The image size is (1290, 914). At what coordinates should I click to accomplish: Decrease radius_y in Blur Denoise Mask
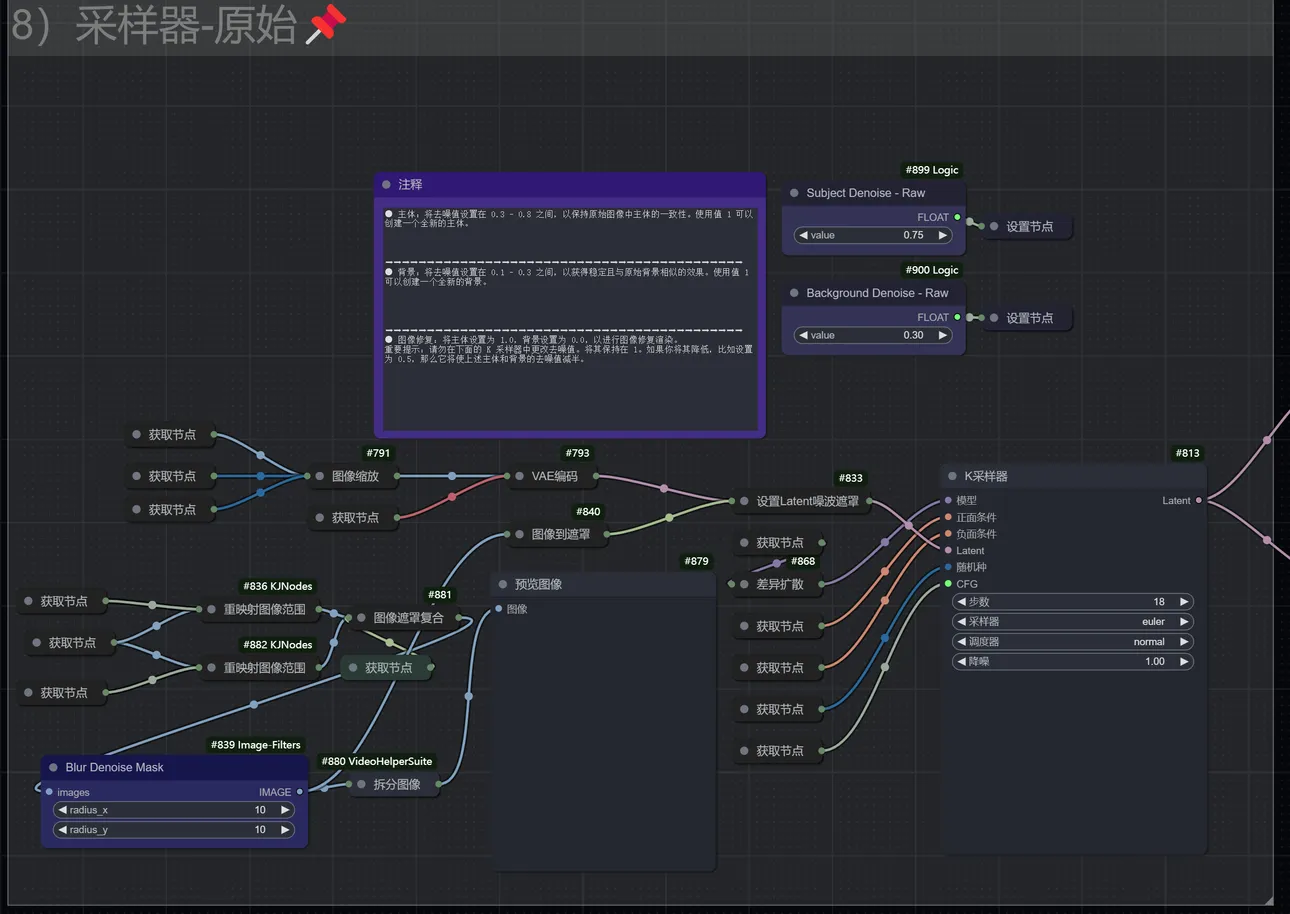62,830
